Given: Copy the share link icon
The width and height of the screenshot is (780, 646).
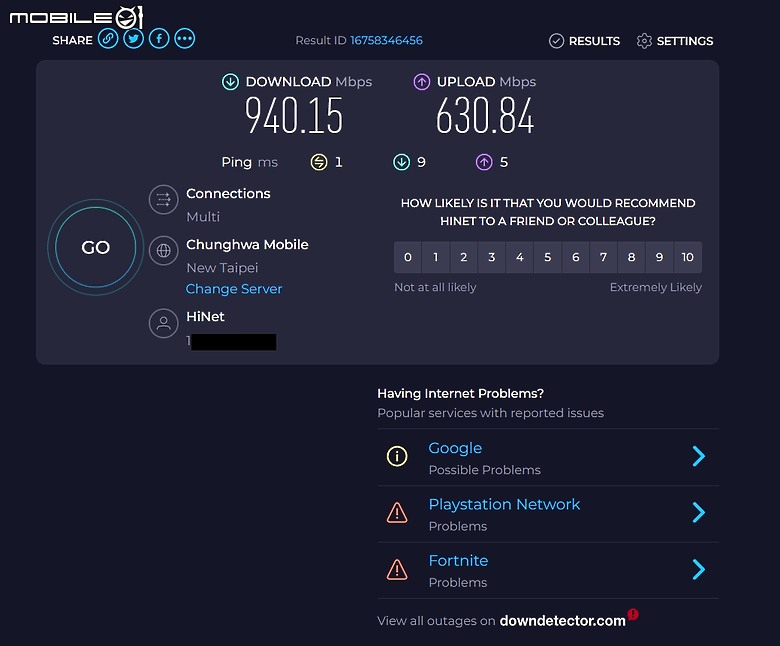Looking at the screenshot, I should coord(108,39).
